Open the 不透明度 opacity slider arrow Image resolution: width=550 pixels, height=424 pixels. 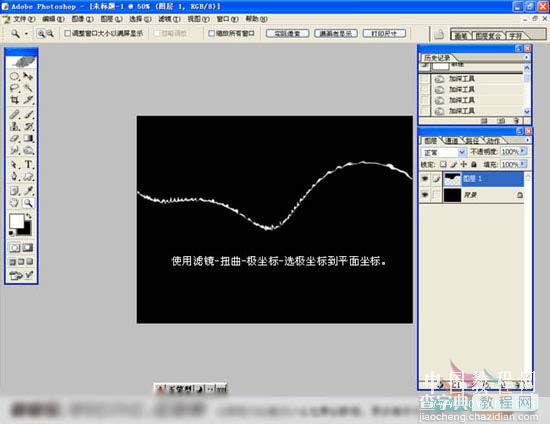[x=523, y=152]
